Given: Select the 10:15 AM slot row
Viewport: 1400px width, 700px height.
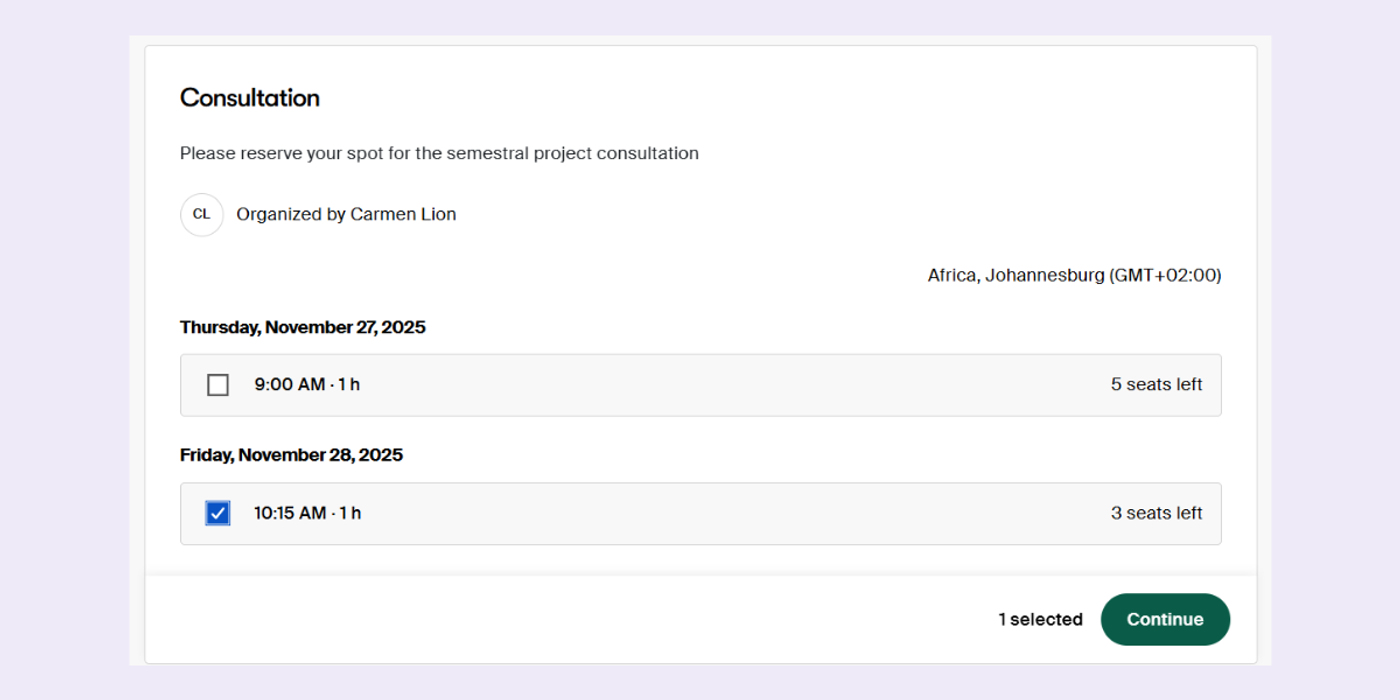Looking at the screenshot, I should (700, 513).
